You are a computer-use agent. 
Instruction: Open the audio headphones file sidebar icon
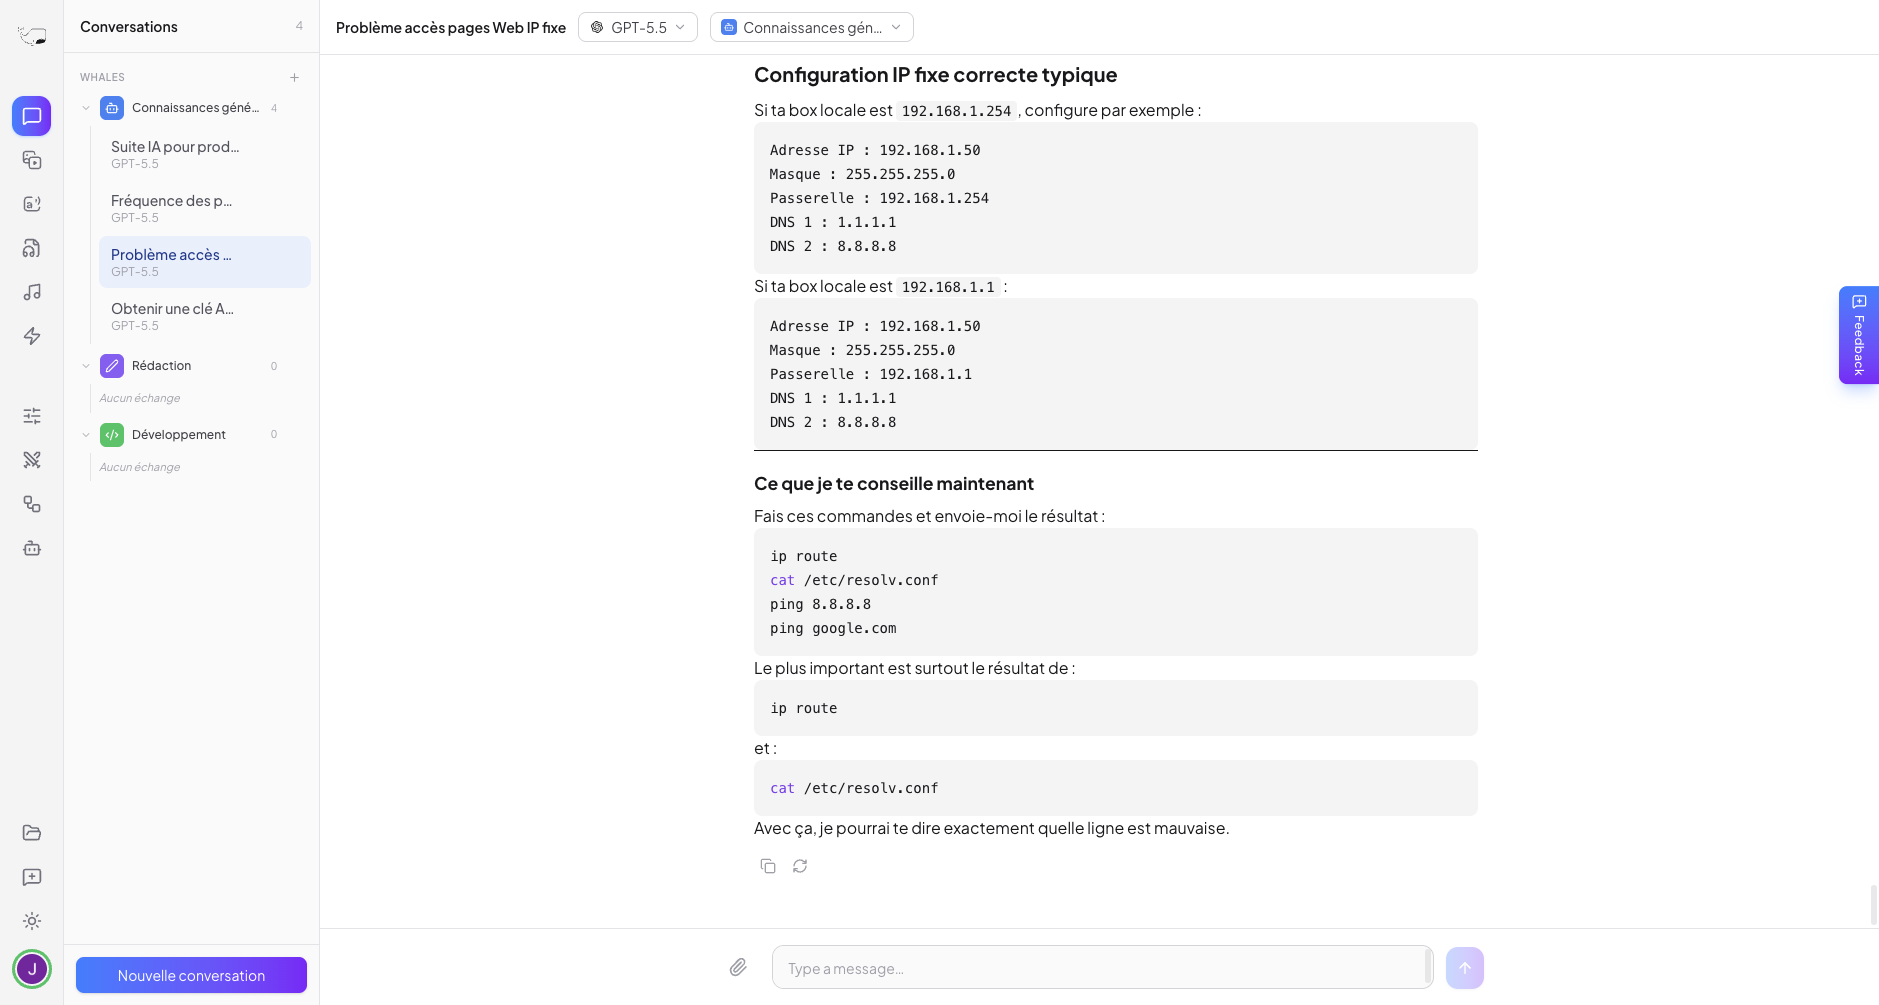[x=32, y=248]
